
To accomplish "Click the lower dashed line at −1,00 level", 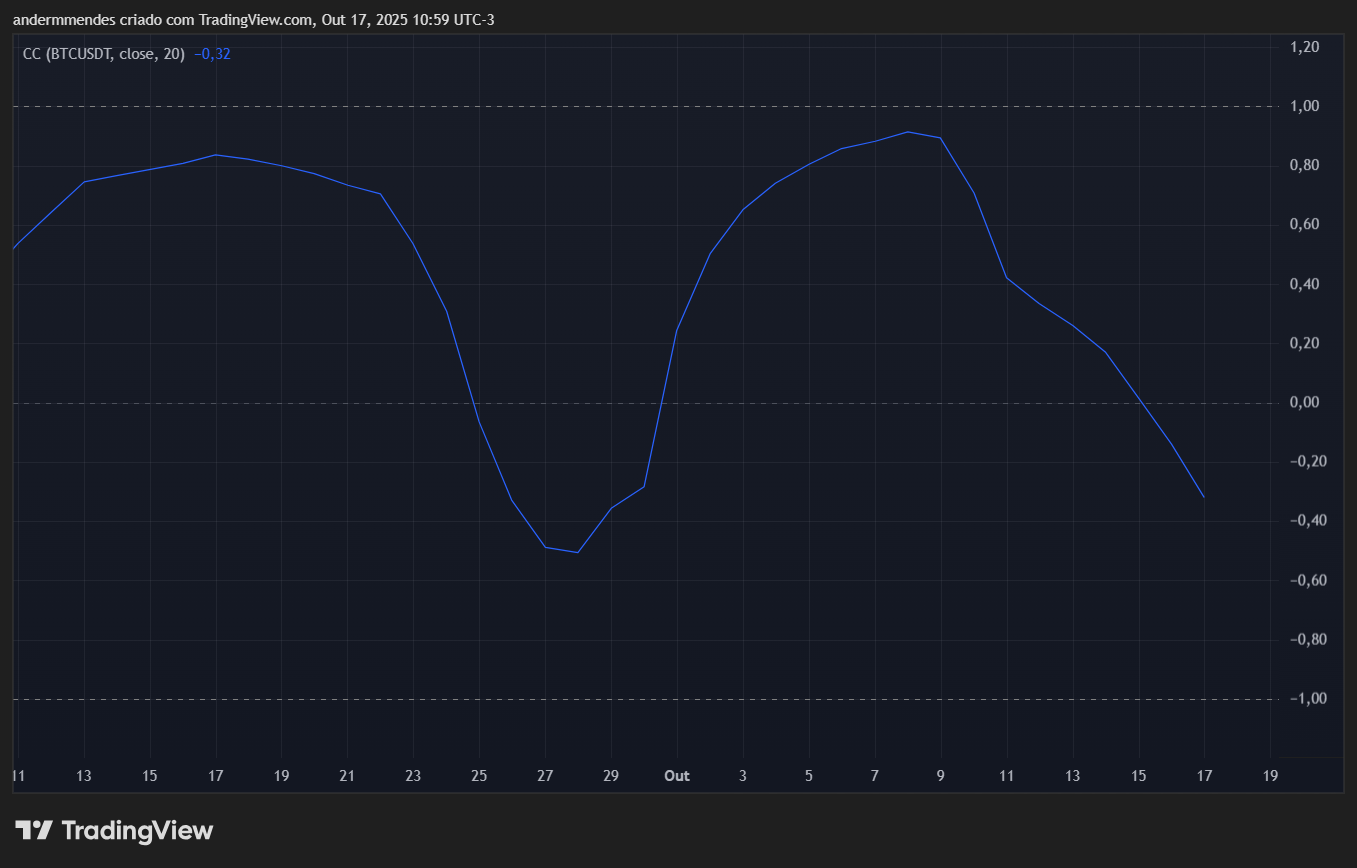I will tap(640, 699).
